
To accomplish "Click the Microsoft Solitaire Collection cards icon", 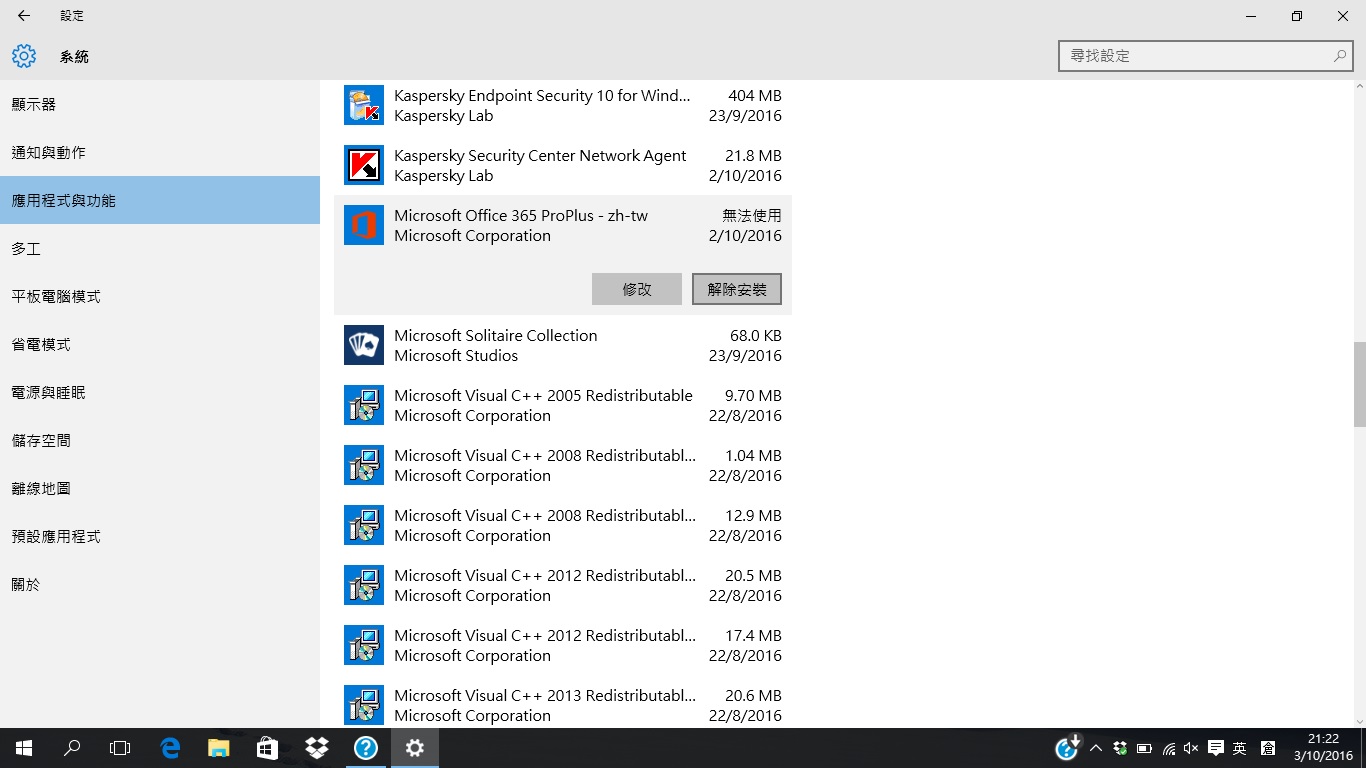I will (363, 345).
